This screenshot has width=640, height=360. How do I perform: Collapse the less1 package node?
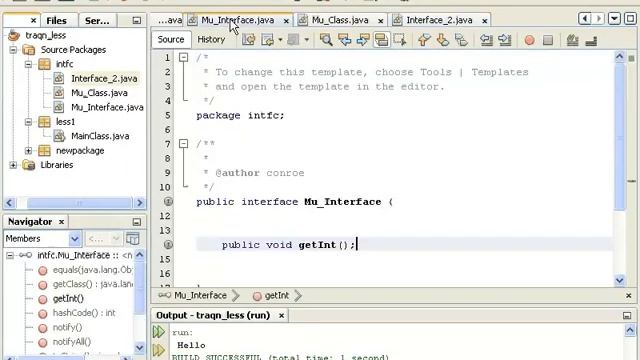click(28, 122)
